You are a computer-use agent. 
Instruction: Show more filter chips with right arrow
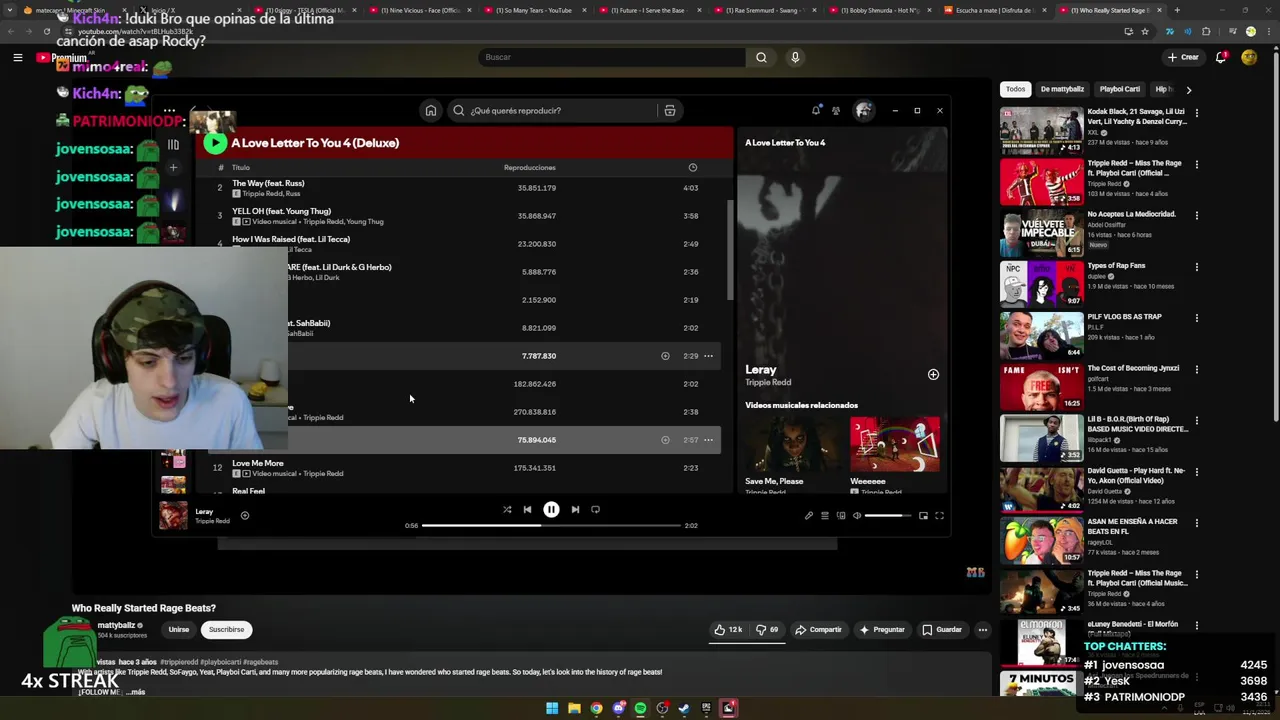click(1188, 89)
